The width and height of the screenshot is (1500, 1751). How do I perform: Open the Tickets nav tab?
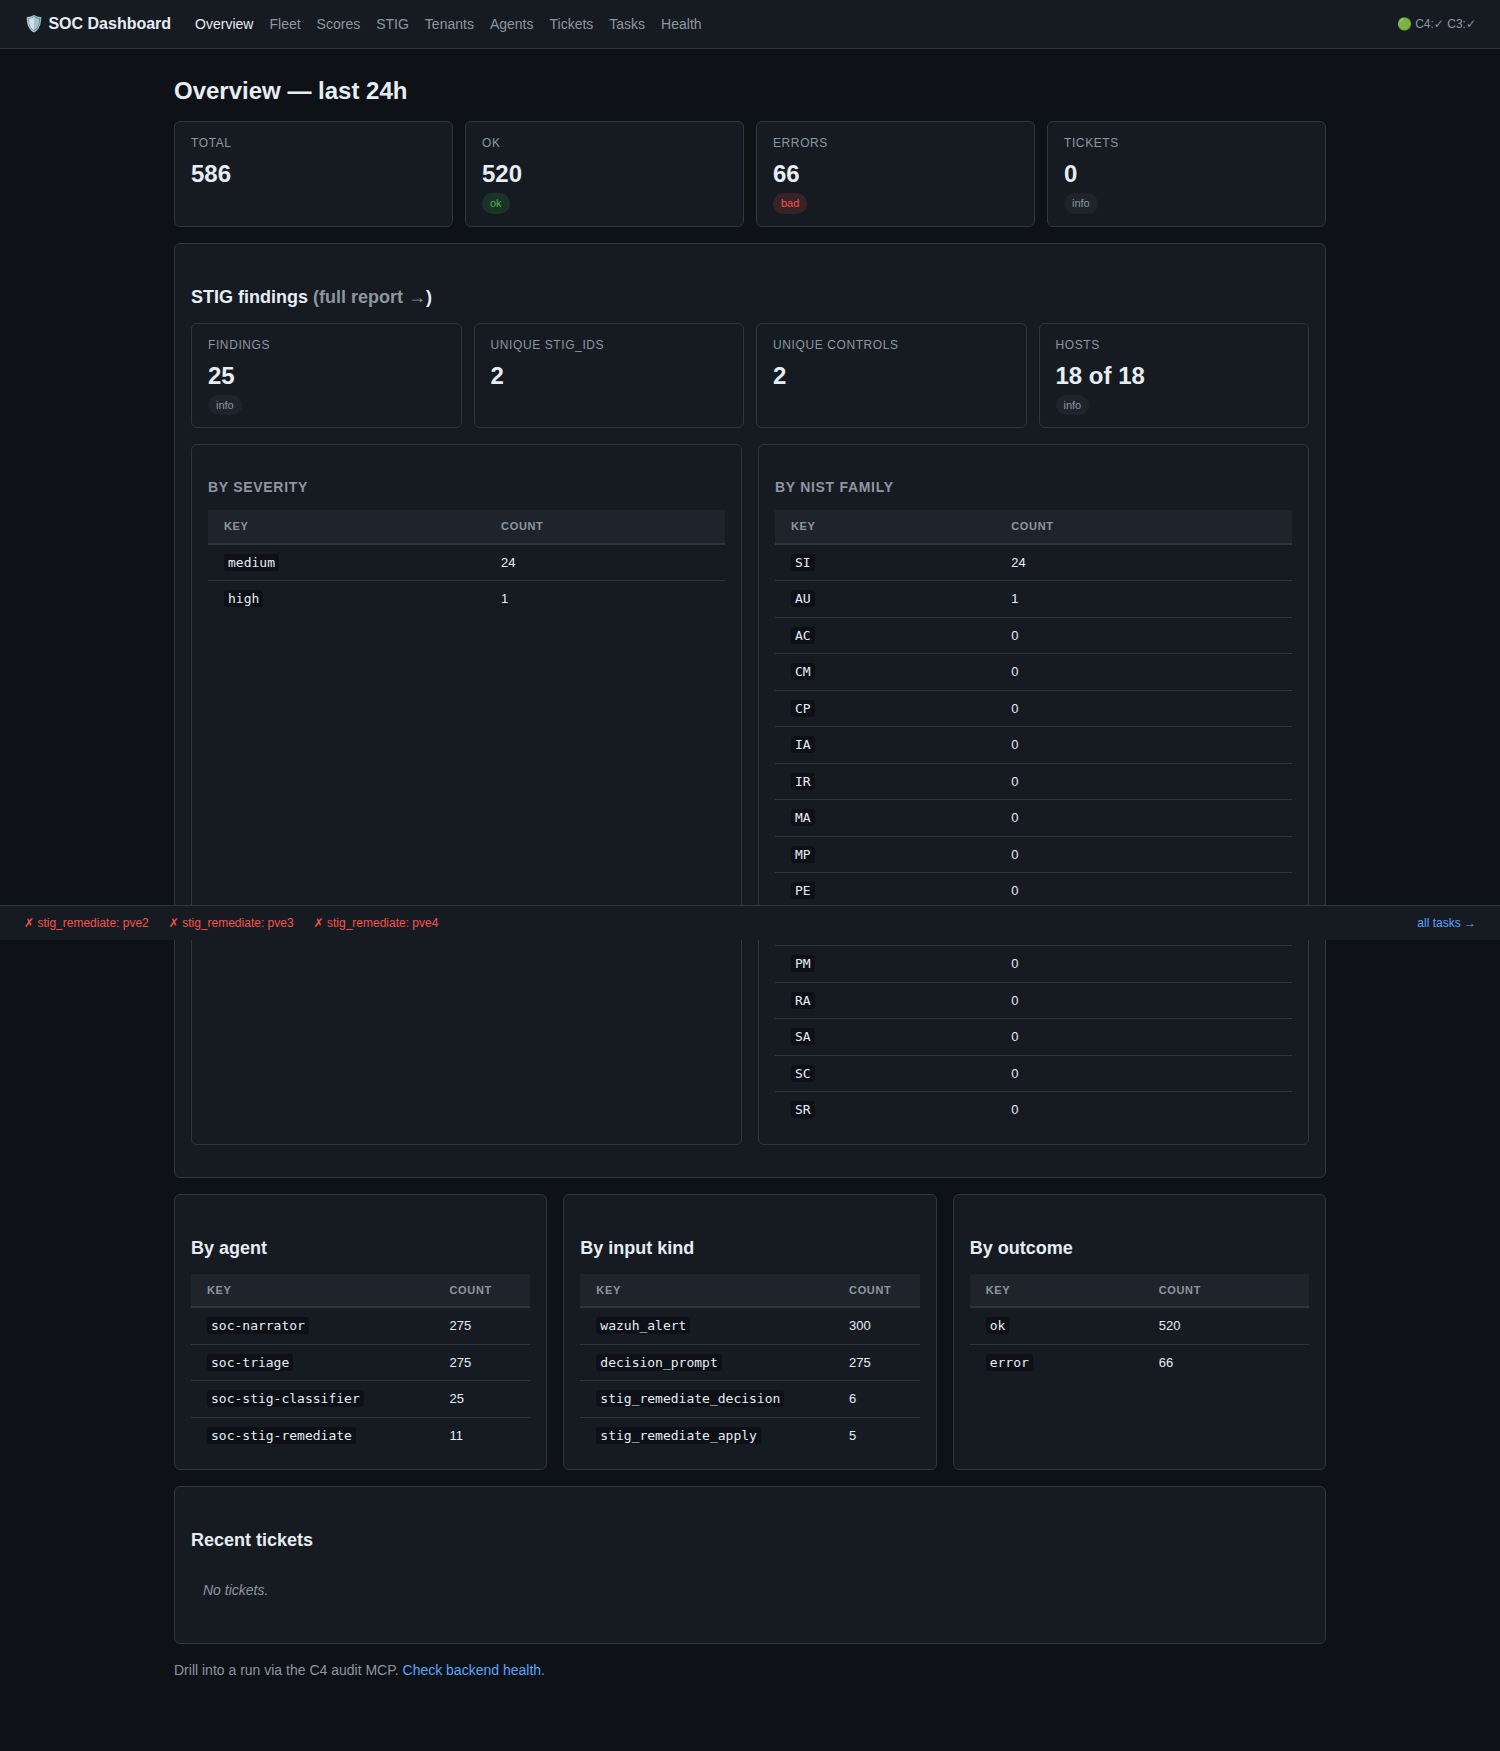[x=571, y=24]
